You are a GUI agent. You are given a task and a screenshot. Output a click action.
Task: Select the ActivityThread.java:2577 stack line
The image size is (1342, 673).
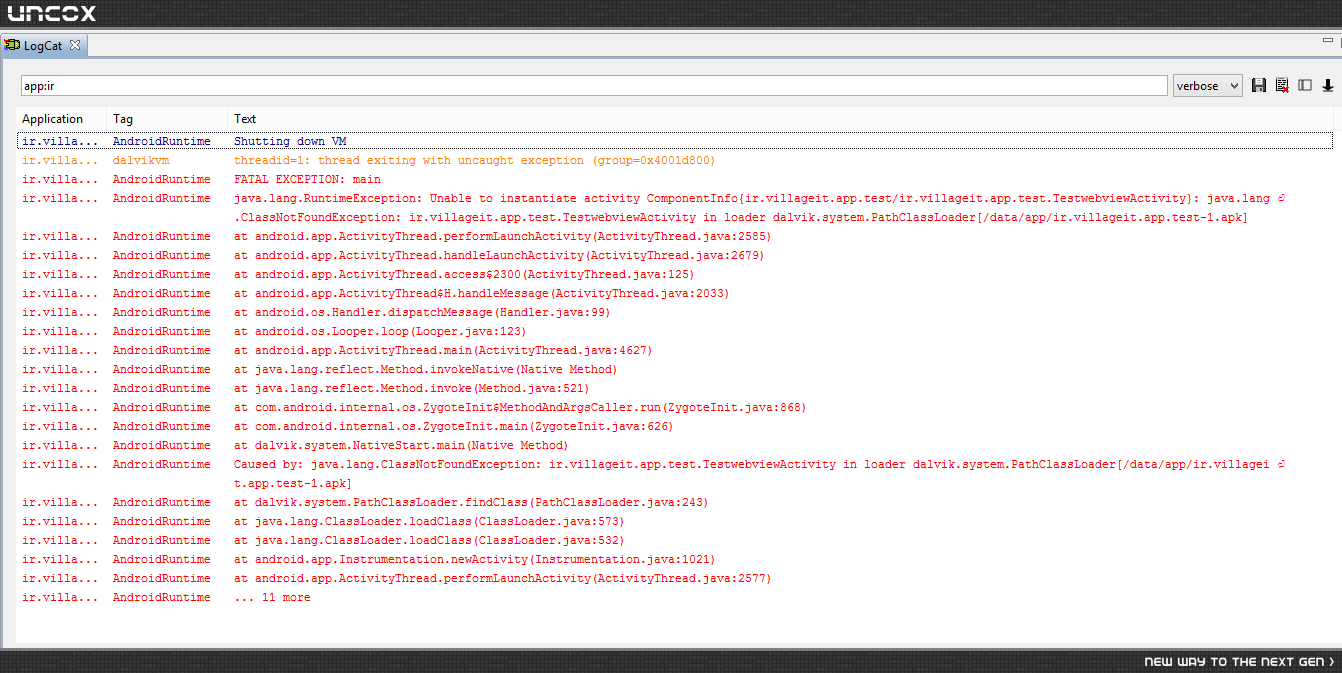pyautogui.click(x=675, y=578)
